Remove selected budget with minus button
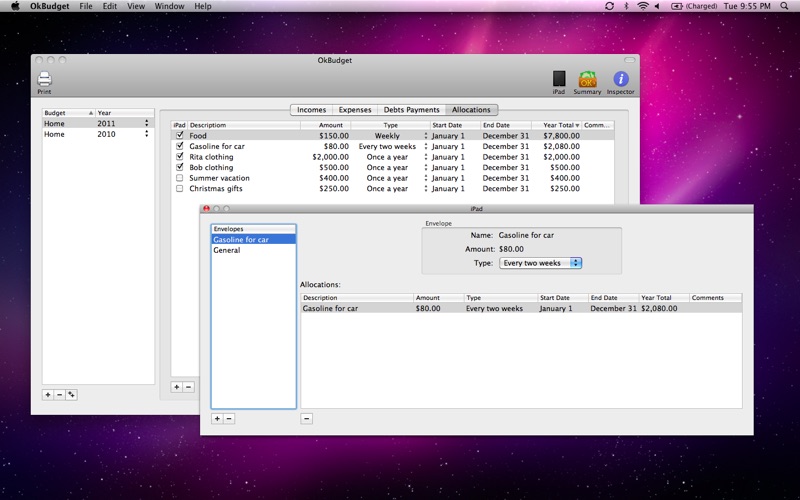The image size is (800, 500). point(59,394)
